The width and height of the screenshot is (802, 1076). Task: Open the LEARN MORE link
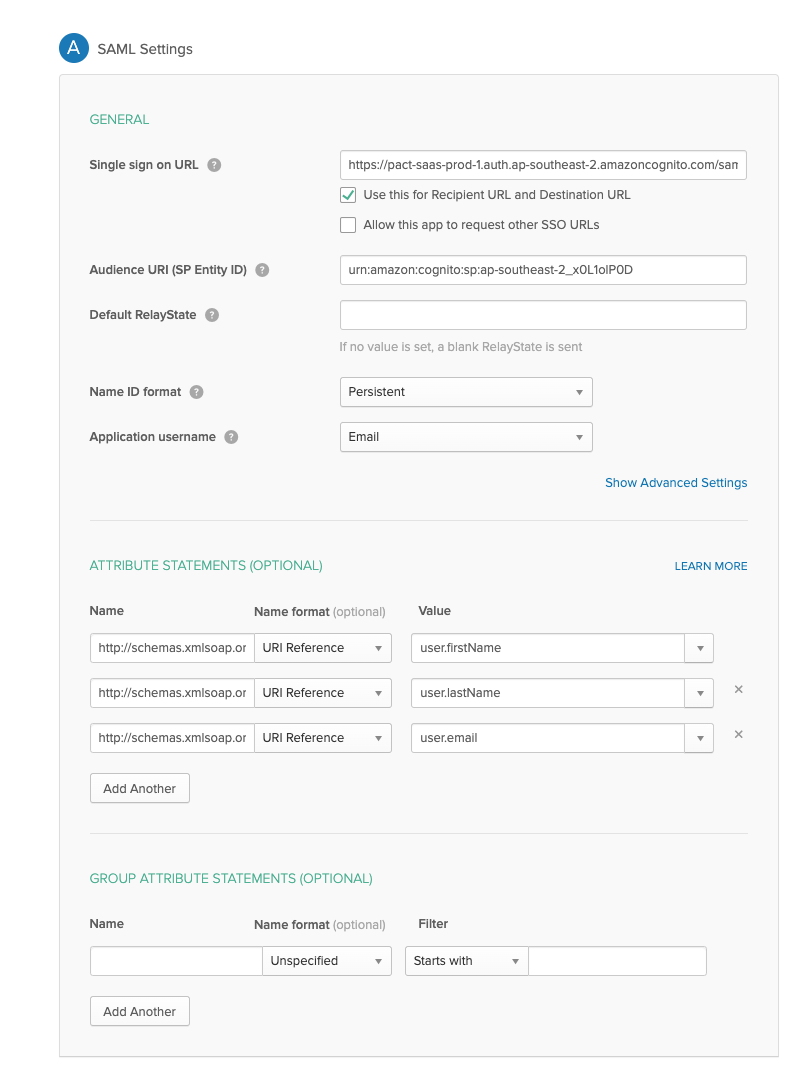710,566
